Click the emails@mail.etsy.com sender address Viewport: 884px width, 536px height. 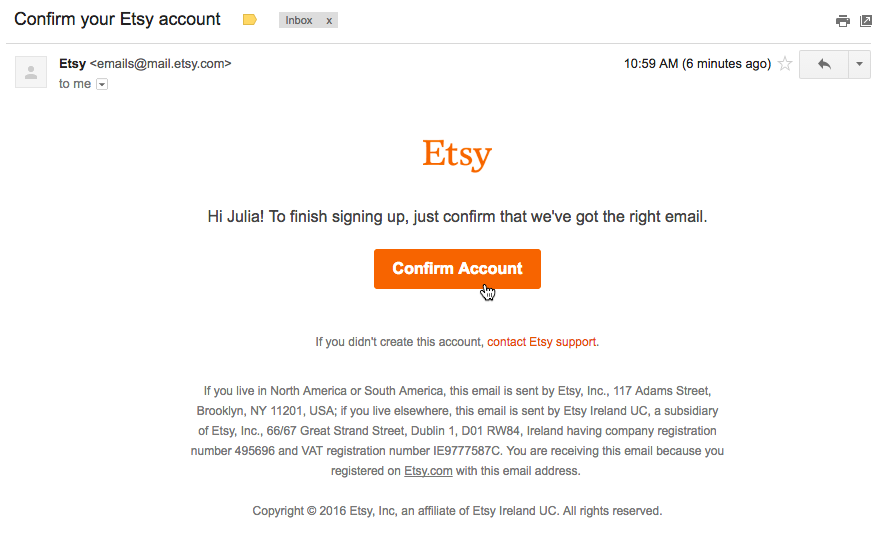pos(160,63)
